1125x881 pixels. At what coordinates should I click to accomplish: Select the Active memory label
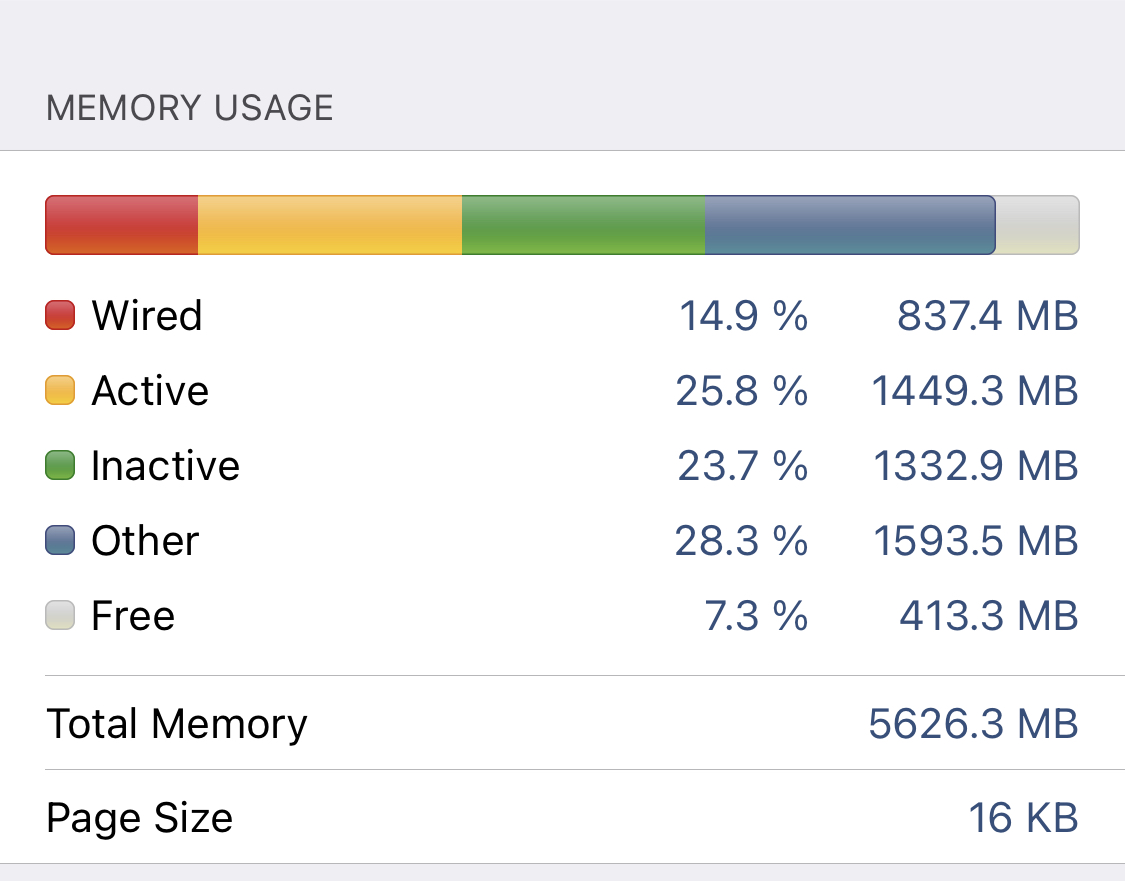(x=150, y=390)
